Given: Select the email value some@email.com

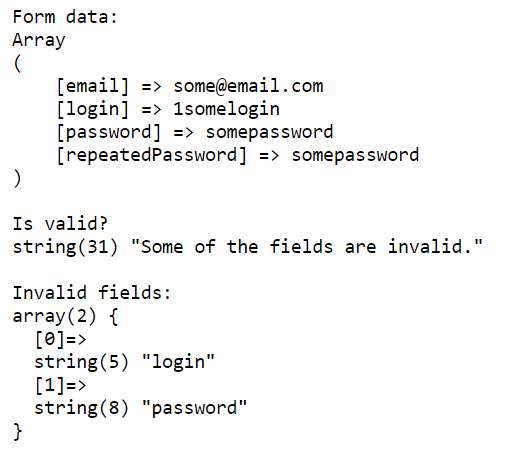Looking at the screenshot, I should [248, 86].
